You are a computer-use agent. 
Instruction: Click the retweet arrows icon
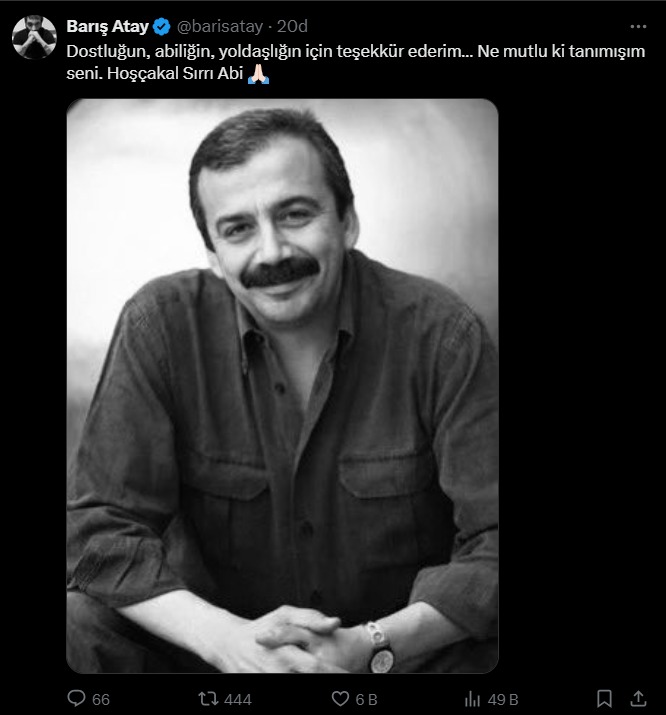[x=208, y=699]
